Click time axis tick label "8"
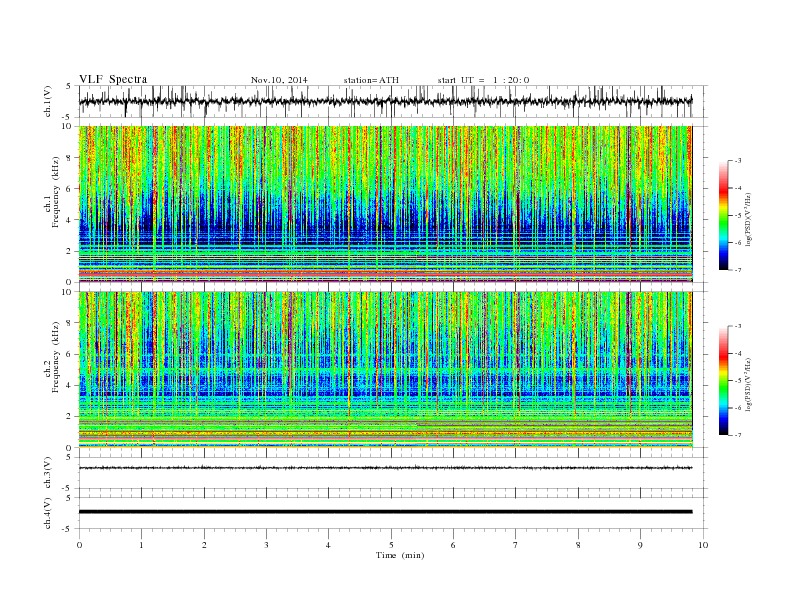This screenshot has height=612, width=792. (578, 545)
